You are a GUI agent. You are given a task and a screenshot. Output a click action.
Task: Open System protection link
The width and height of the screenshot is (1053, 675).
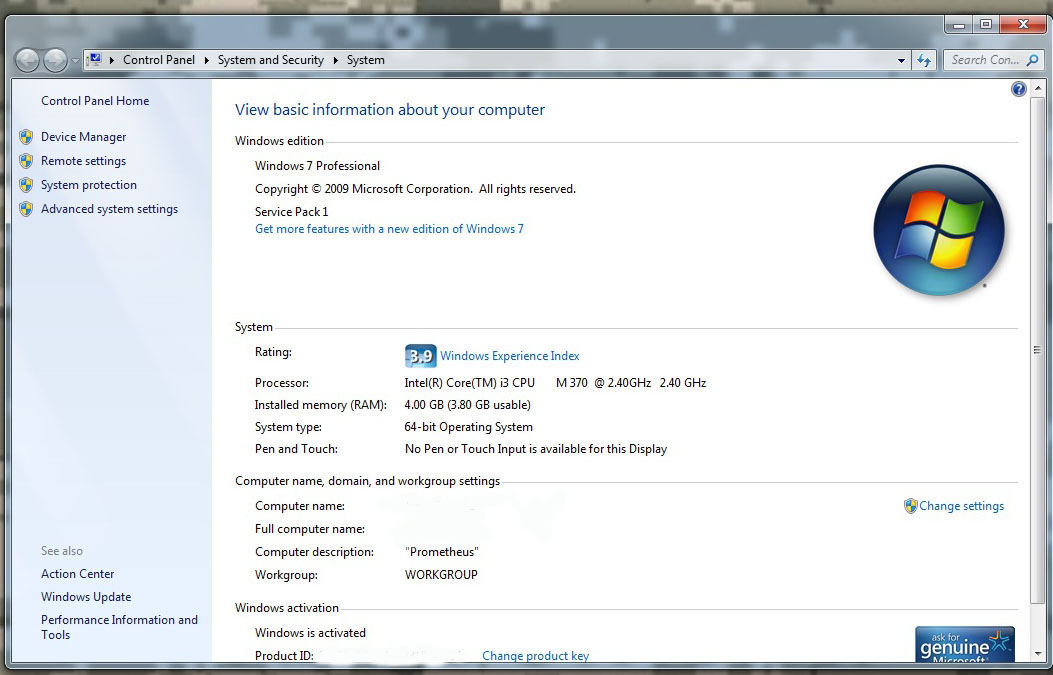click(89, 185)
